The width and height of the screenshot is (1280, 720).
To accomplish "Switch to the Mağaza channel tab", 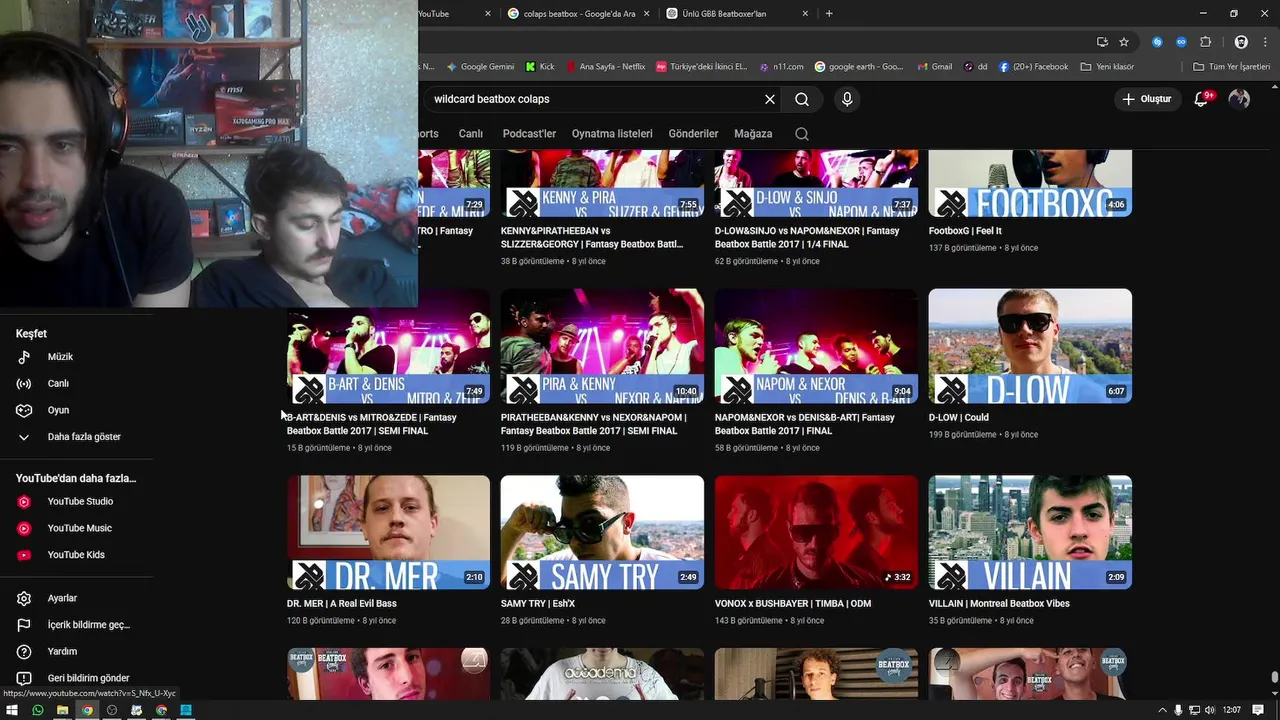I will [x=753, y=134].
